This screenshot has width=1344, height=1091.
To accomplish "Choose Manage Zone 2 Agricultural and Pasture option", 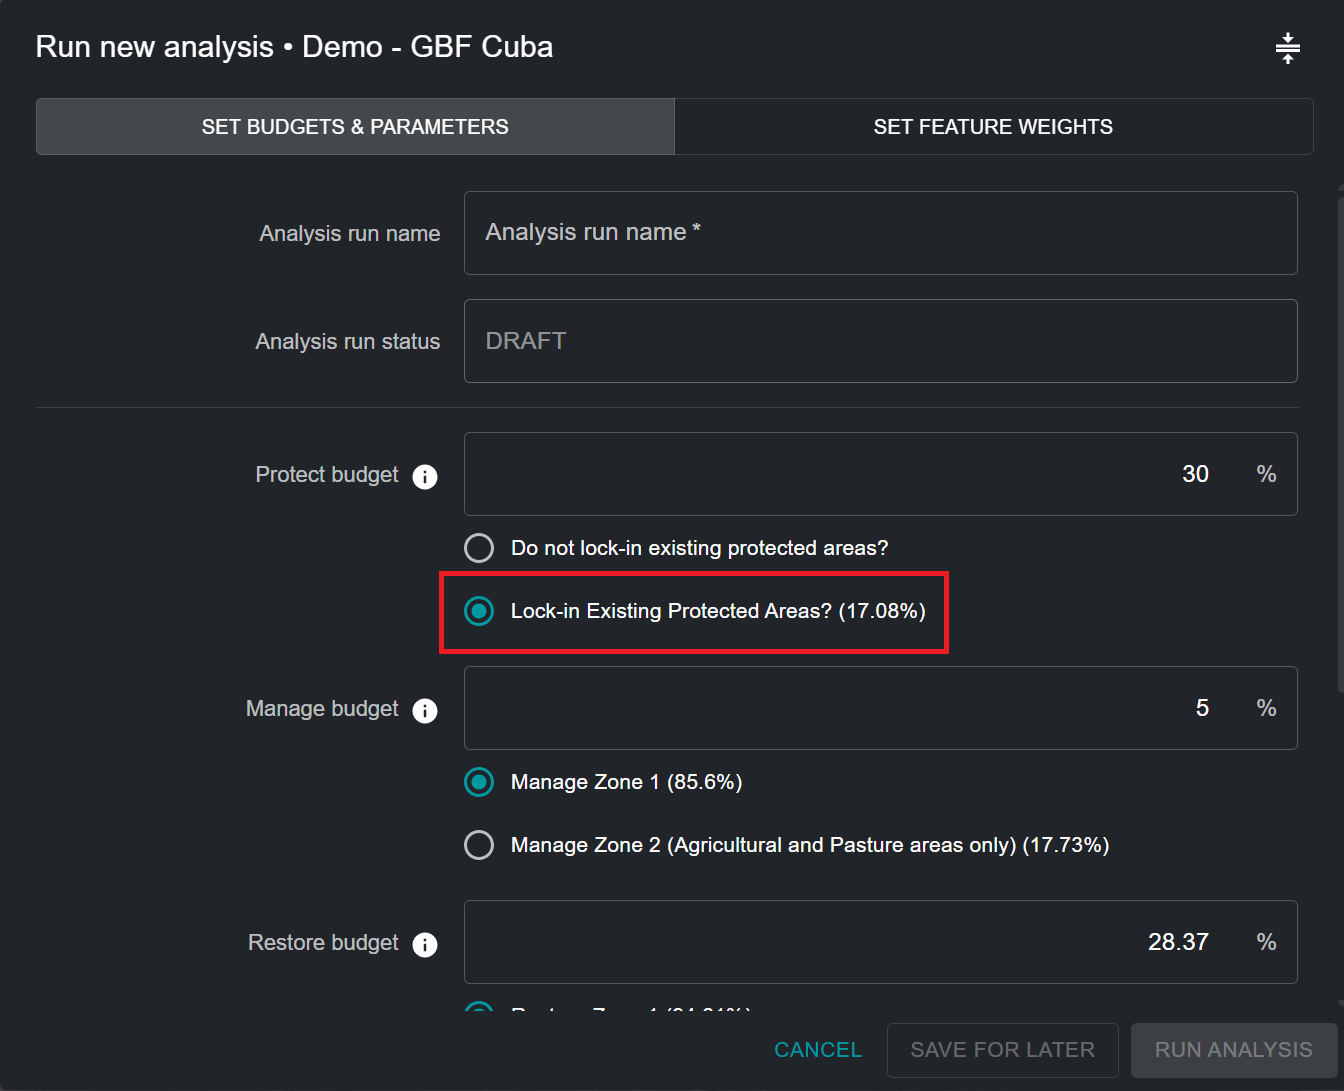I will (479, 845).
